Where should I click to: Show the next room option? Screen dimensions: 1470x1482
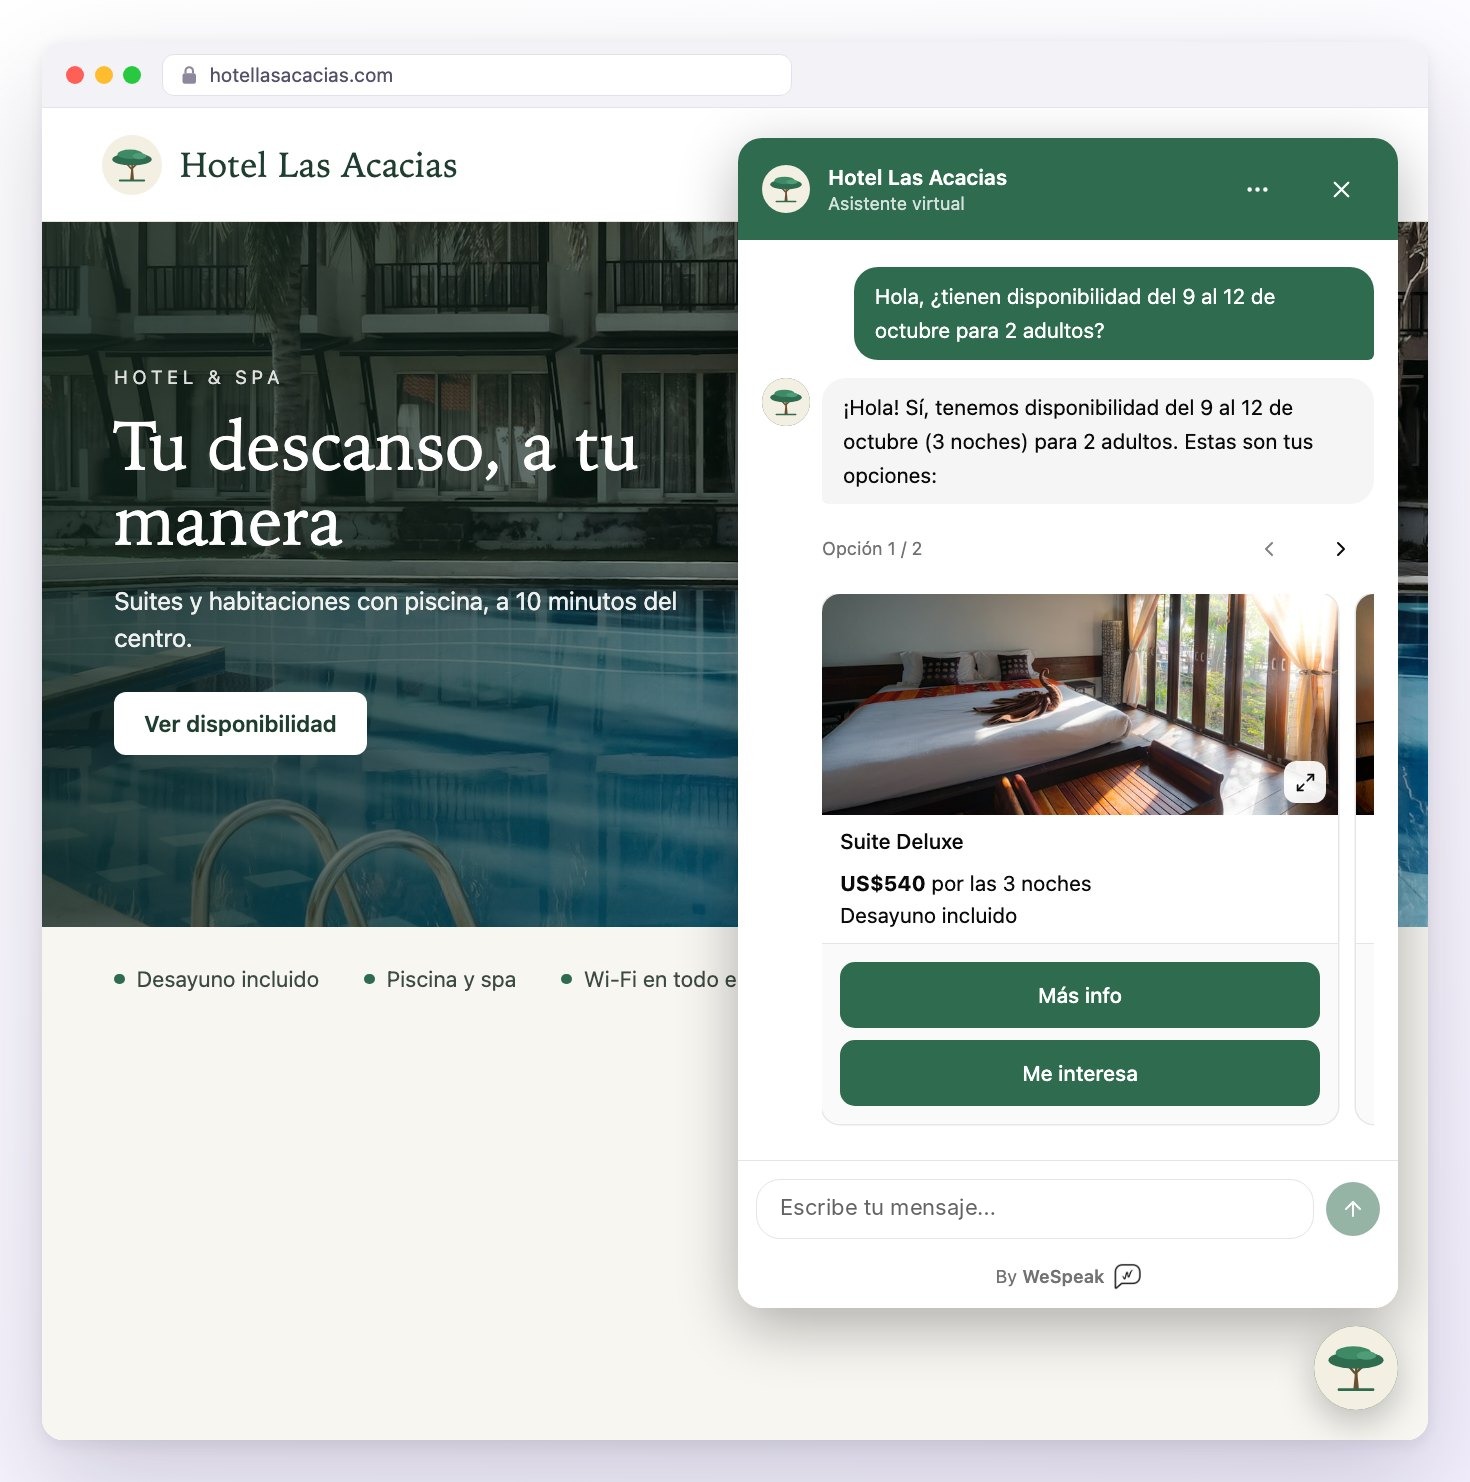pos(1340,549)
